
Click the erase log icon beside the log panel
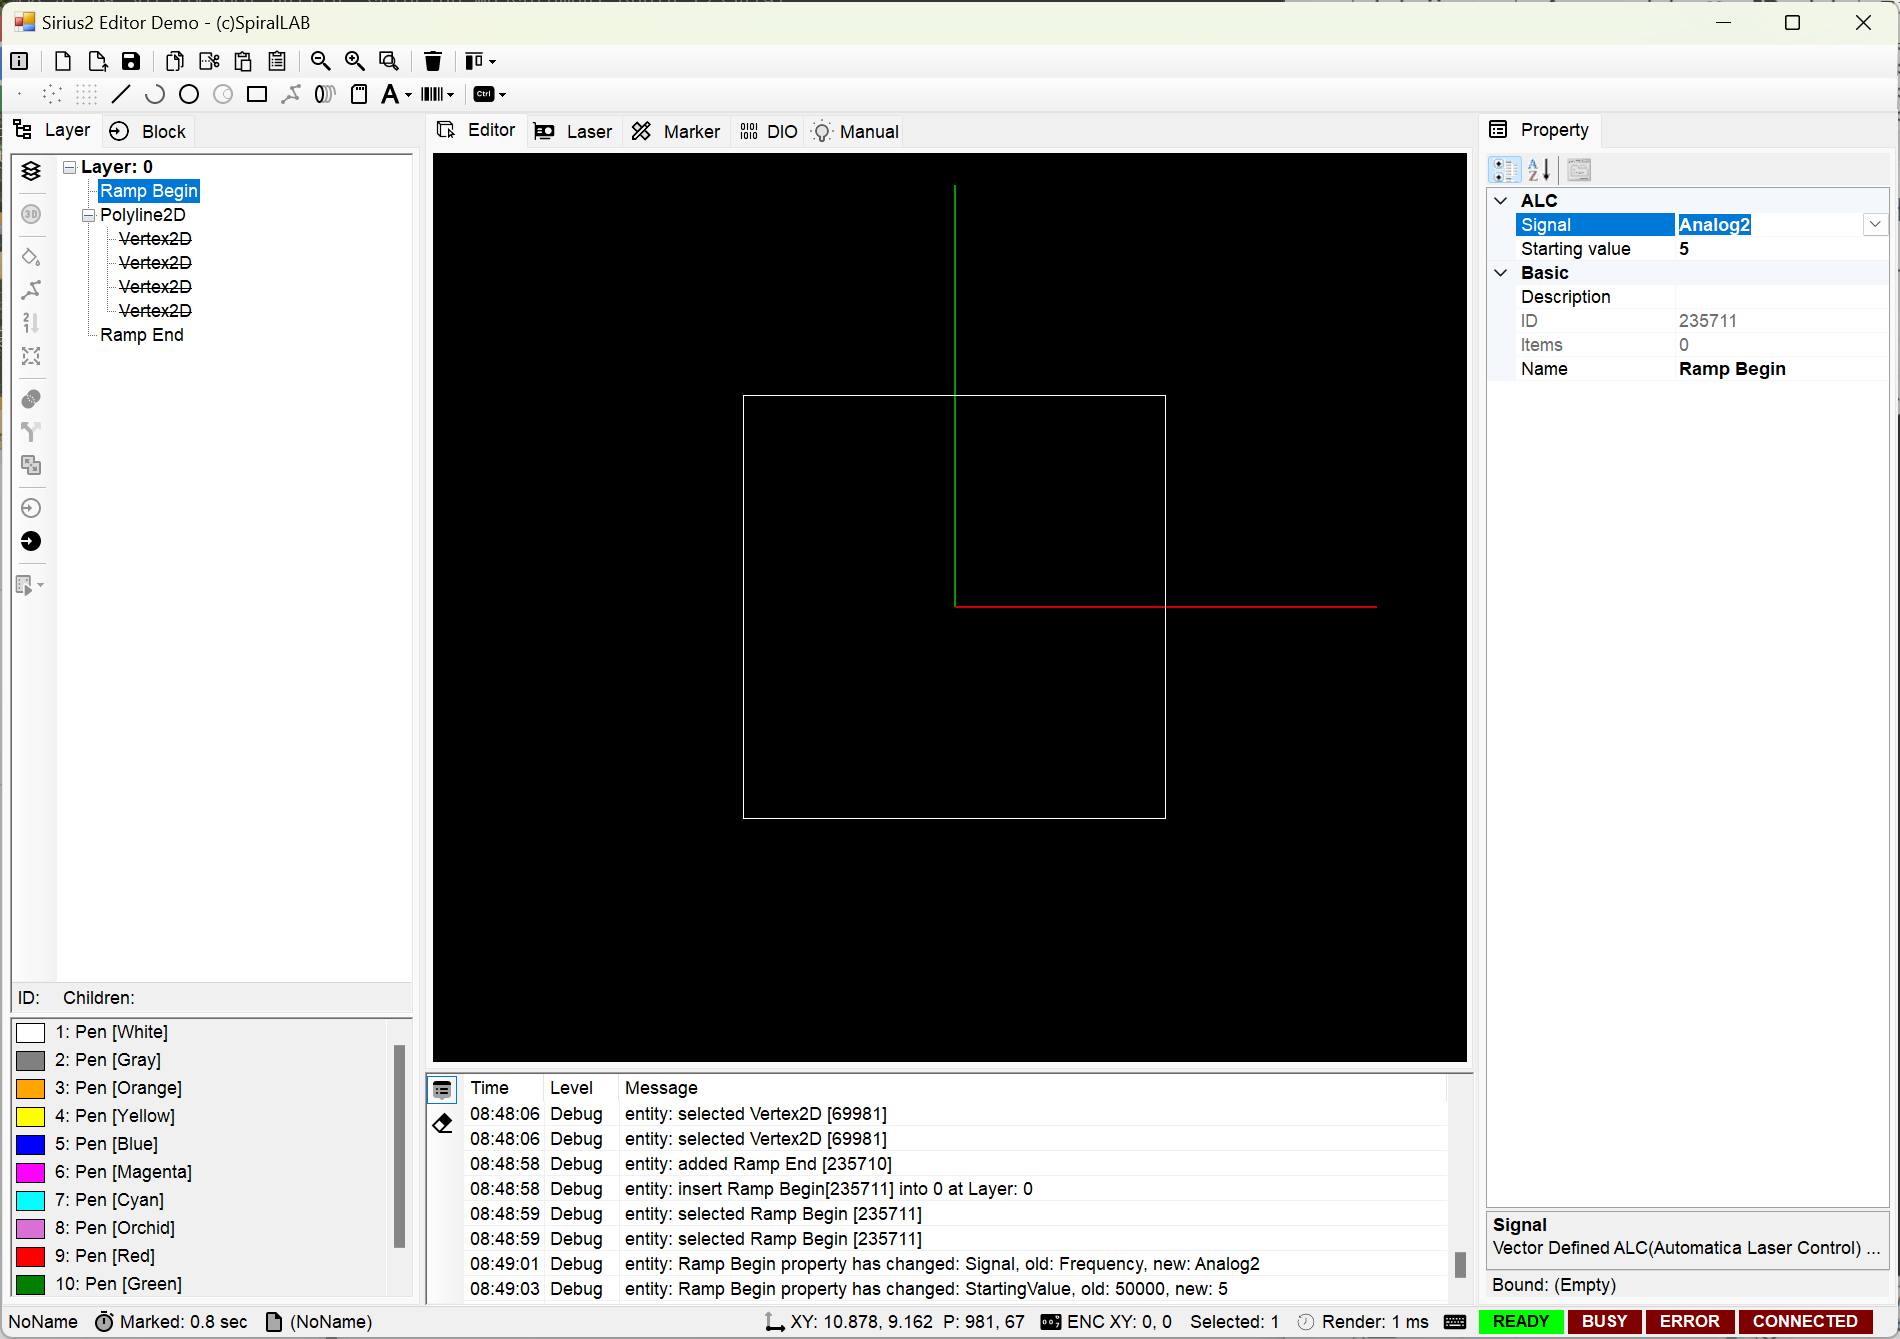[442, 1123]
